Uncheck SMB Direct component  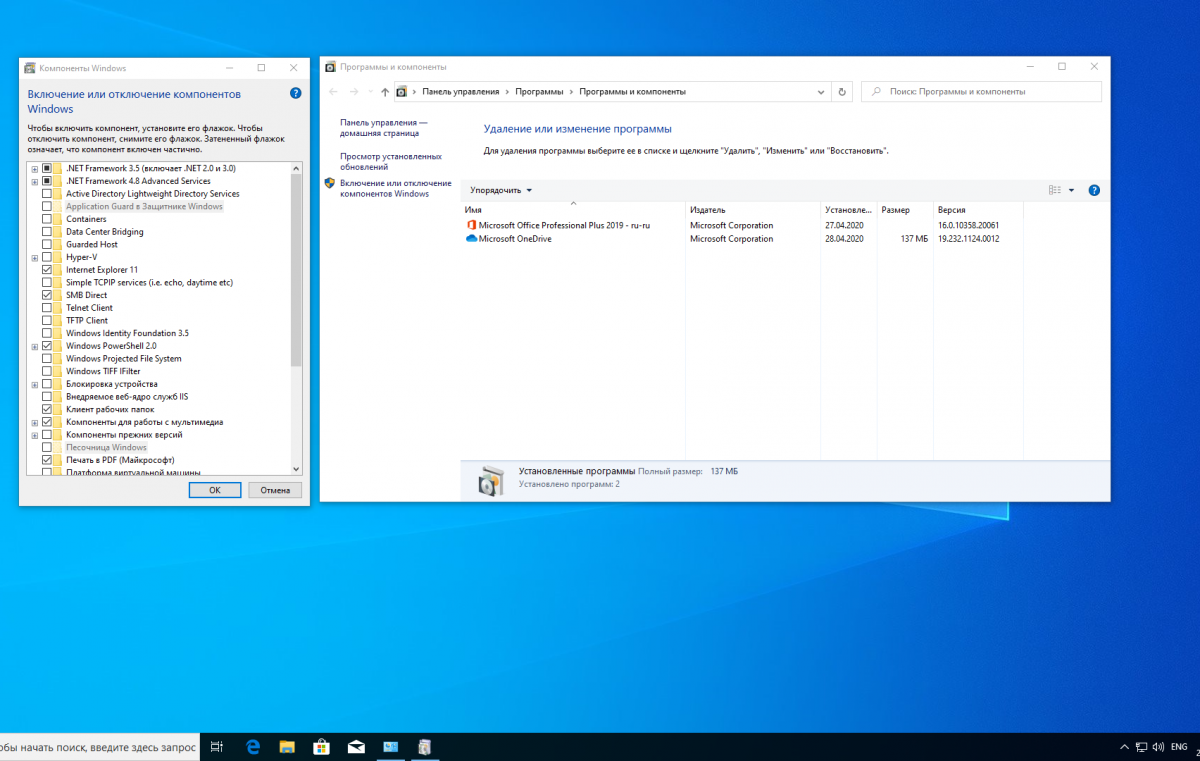coord(47,295)
